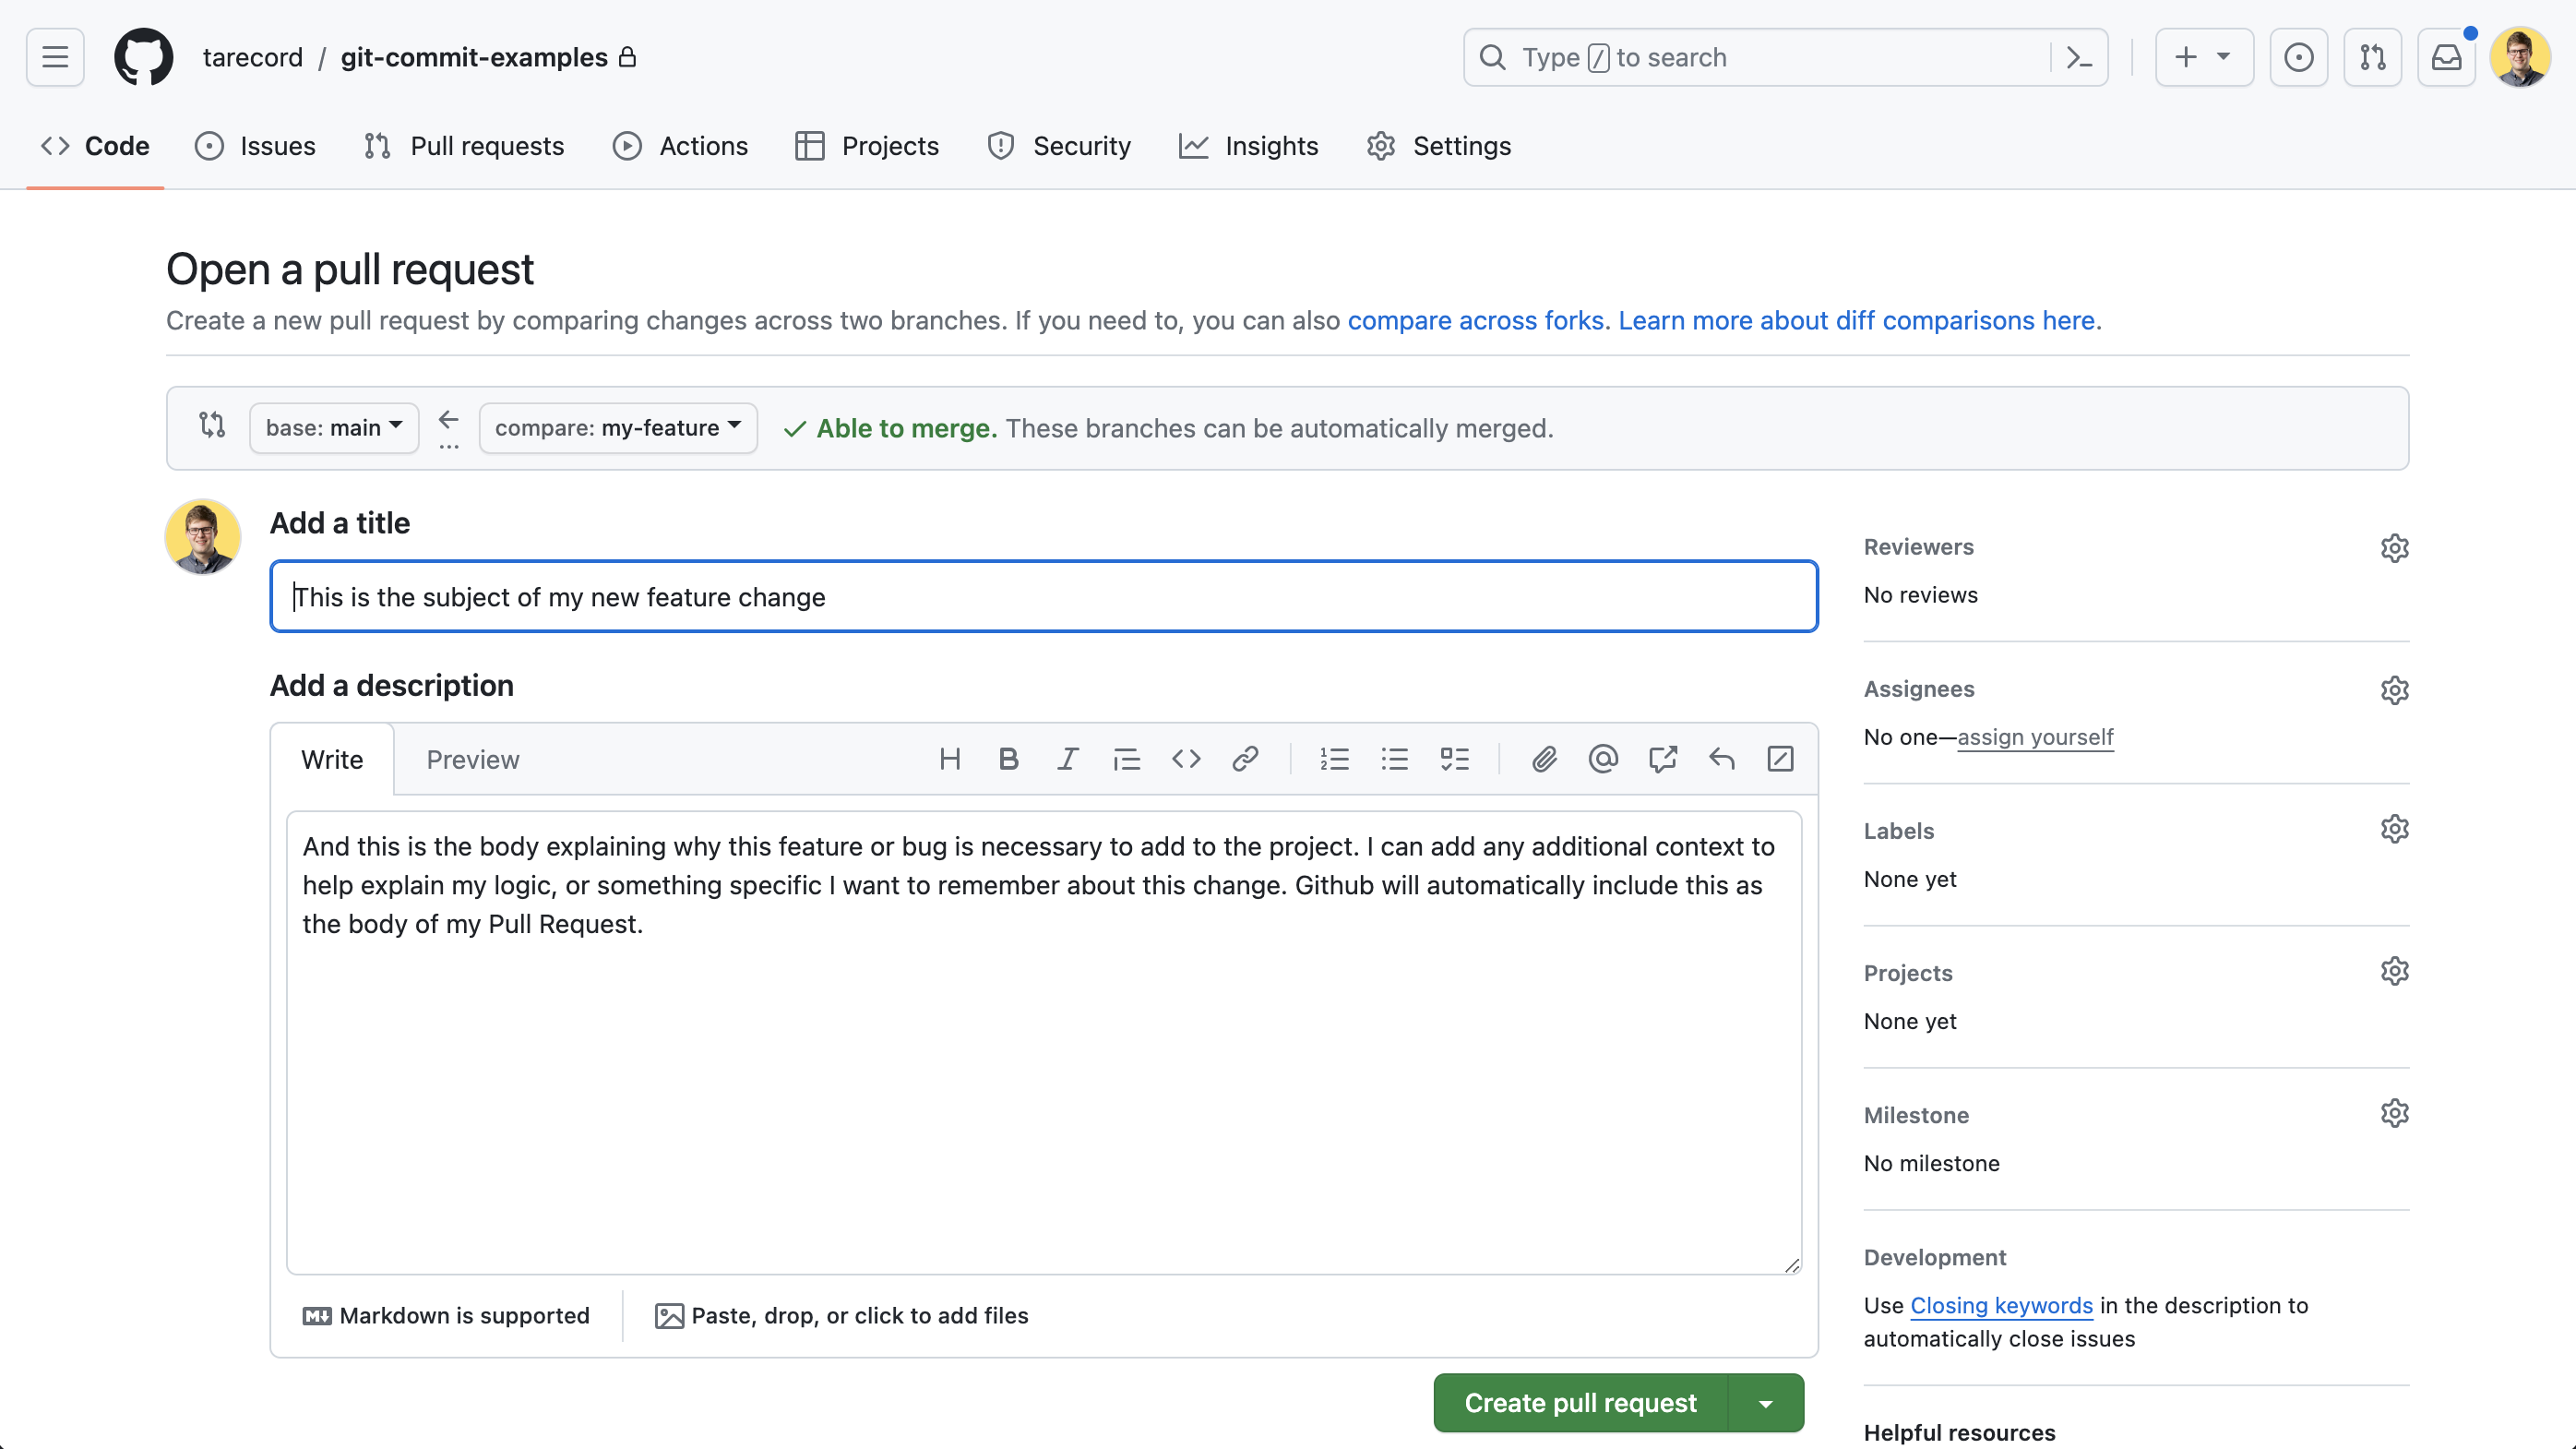
Task: Click the Create pull request button
Action: click(x=1580, y=1403)
